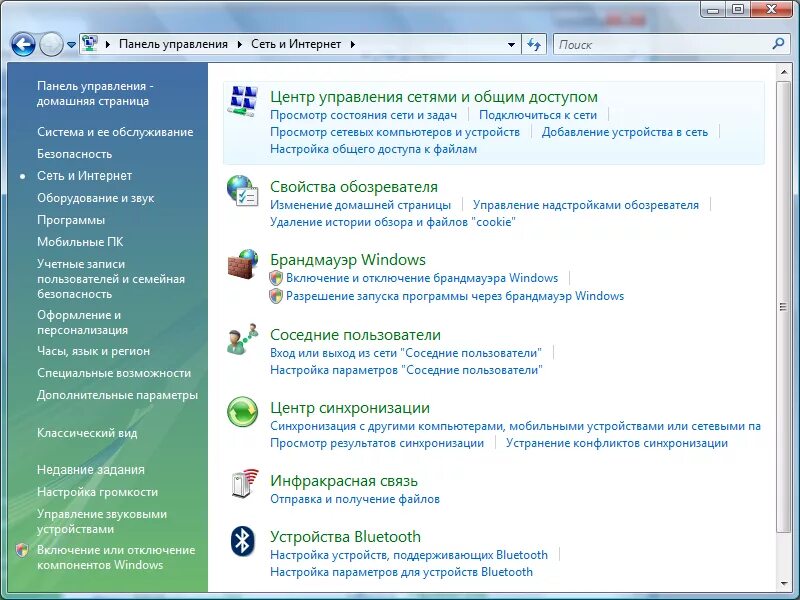This screenshot has height=600, width=800.
Task: Click the vertical scrollbar thumb
Action: point(783,306)
